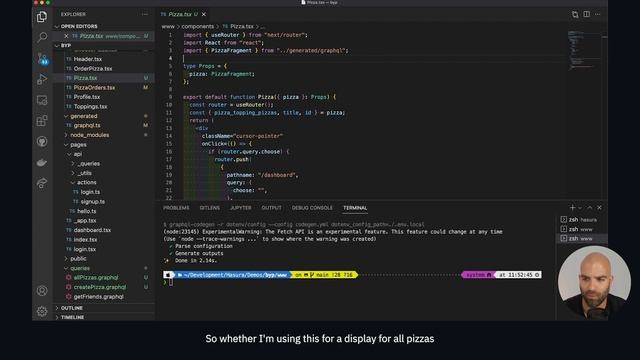Select the Terminal panel tab

pos(355,208)
